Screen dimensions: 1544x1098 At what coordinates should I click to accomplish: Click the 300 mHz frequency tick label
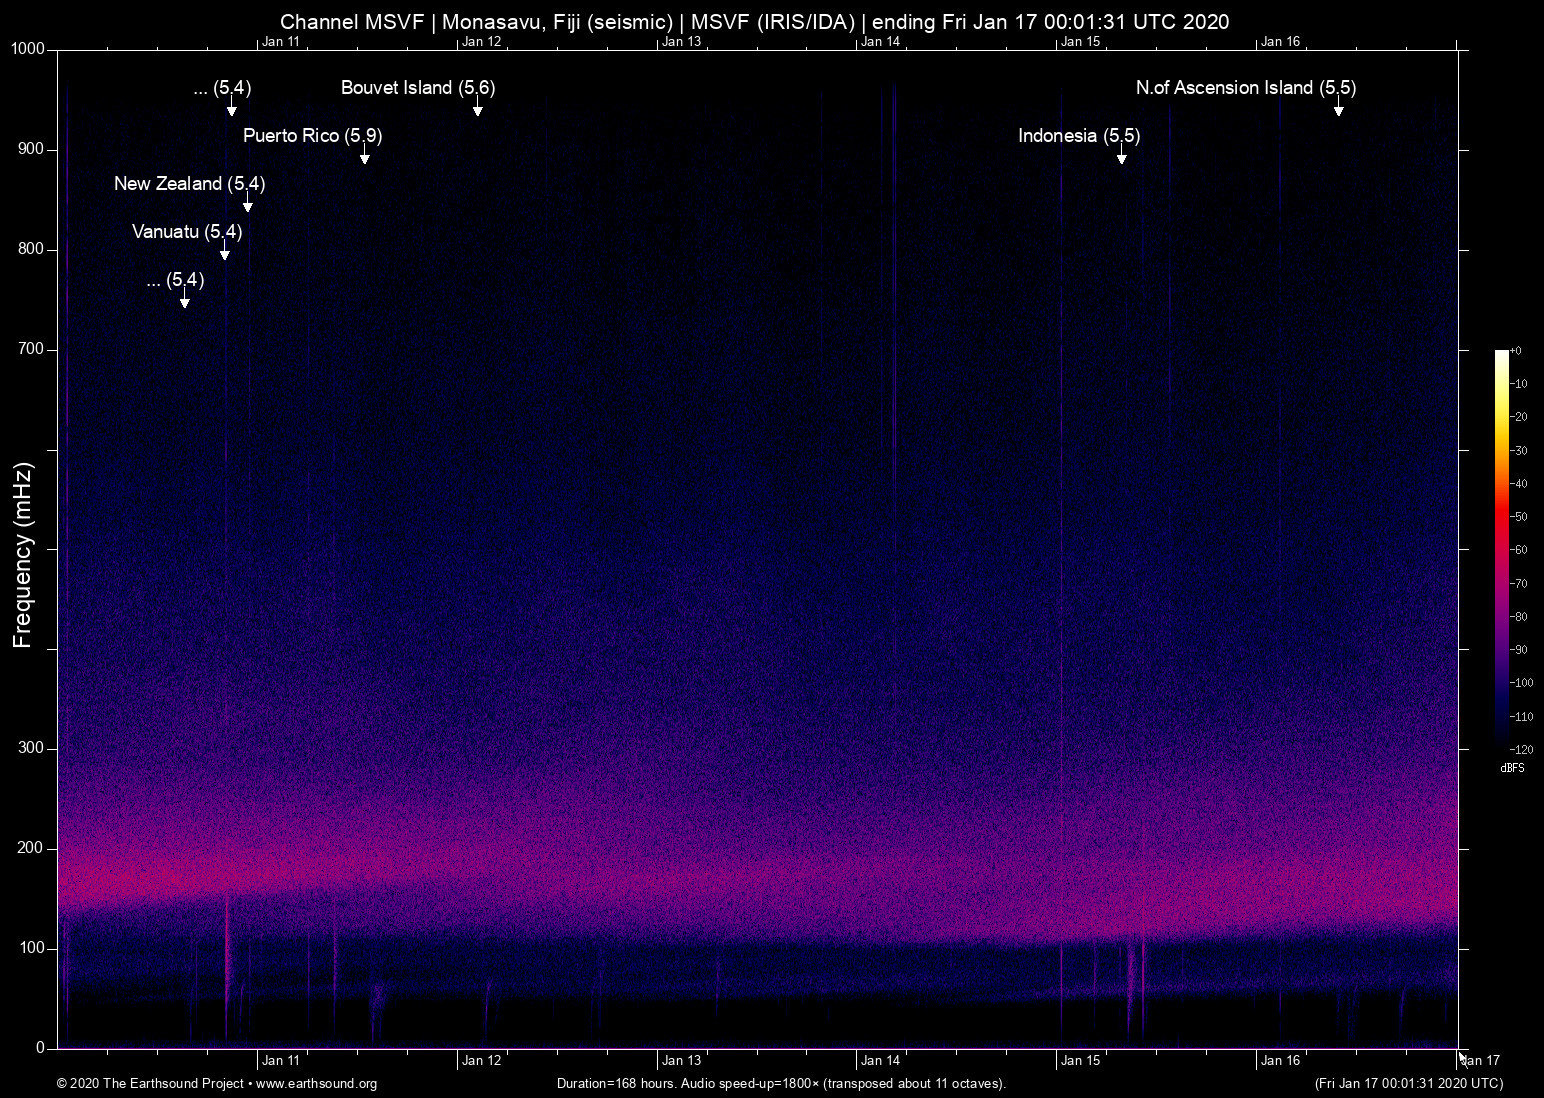32,748
